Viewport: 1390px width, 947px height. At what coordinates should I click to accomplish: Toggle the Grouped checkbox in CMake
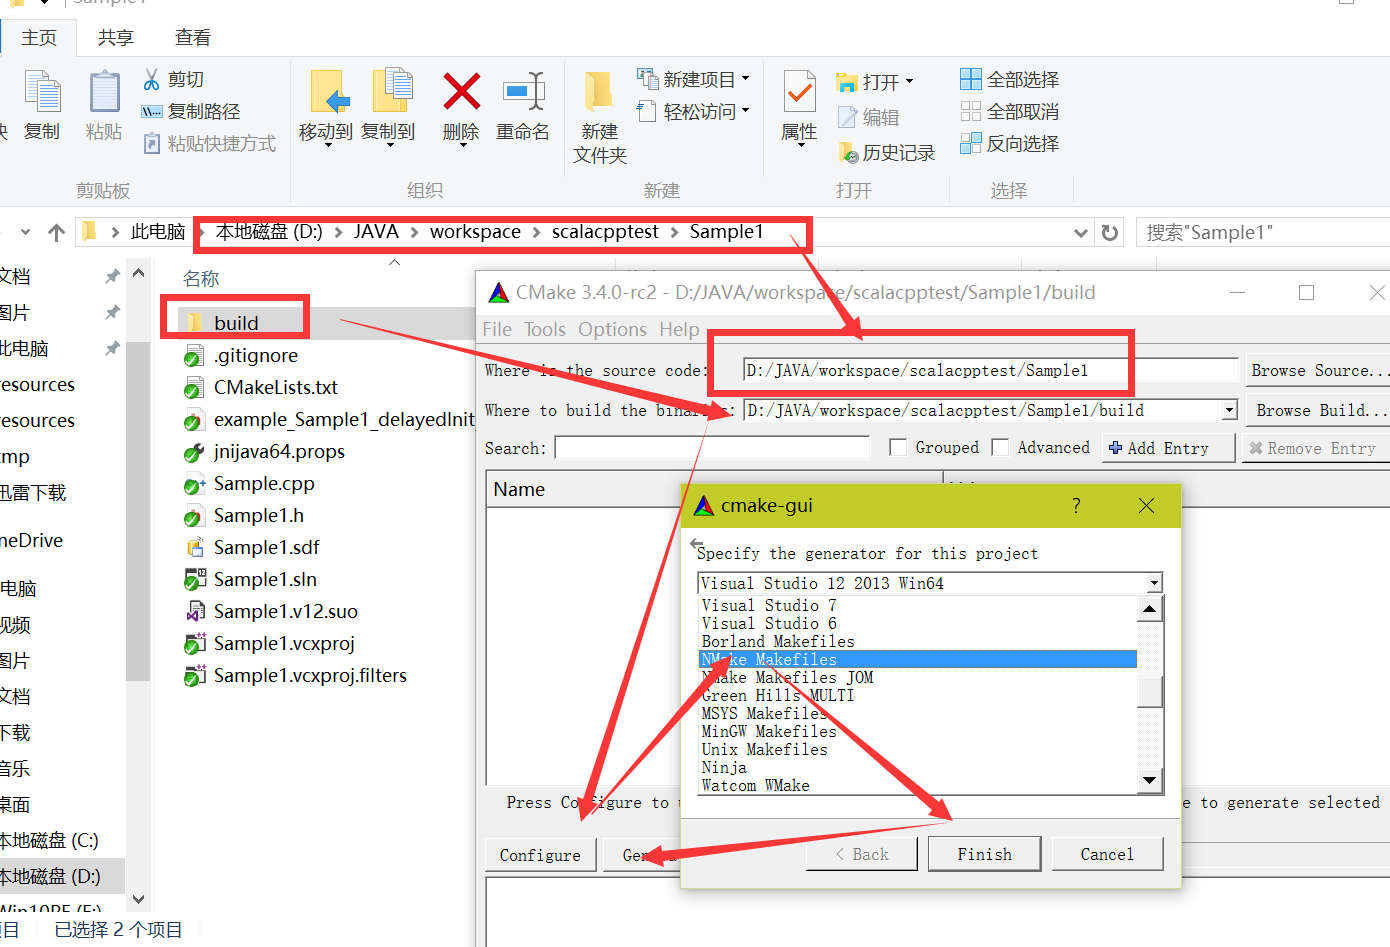pyautogui.click(x=898, y=447)
